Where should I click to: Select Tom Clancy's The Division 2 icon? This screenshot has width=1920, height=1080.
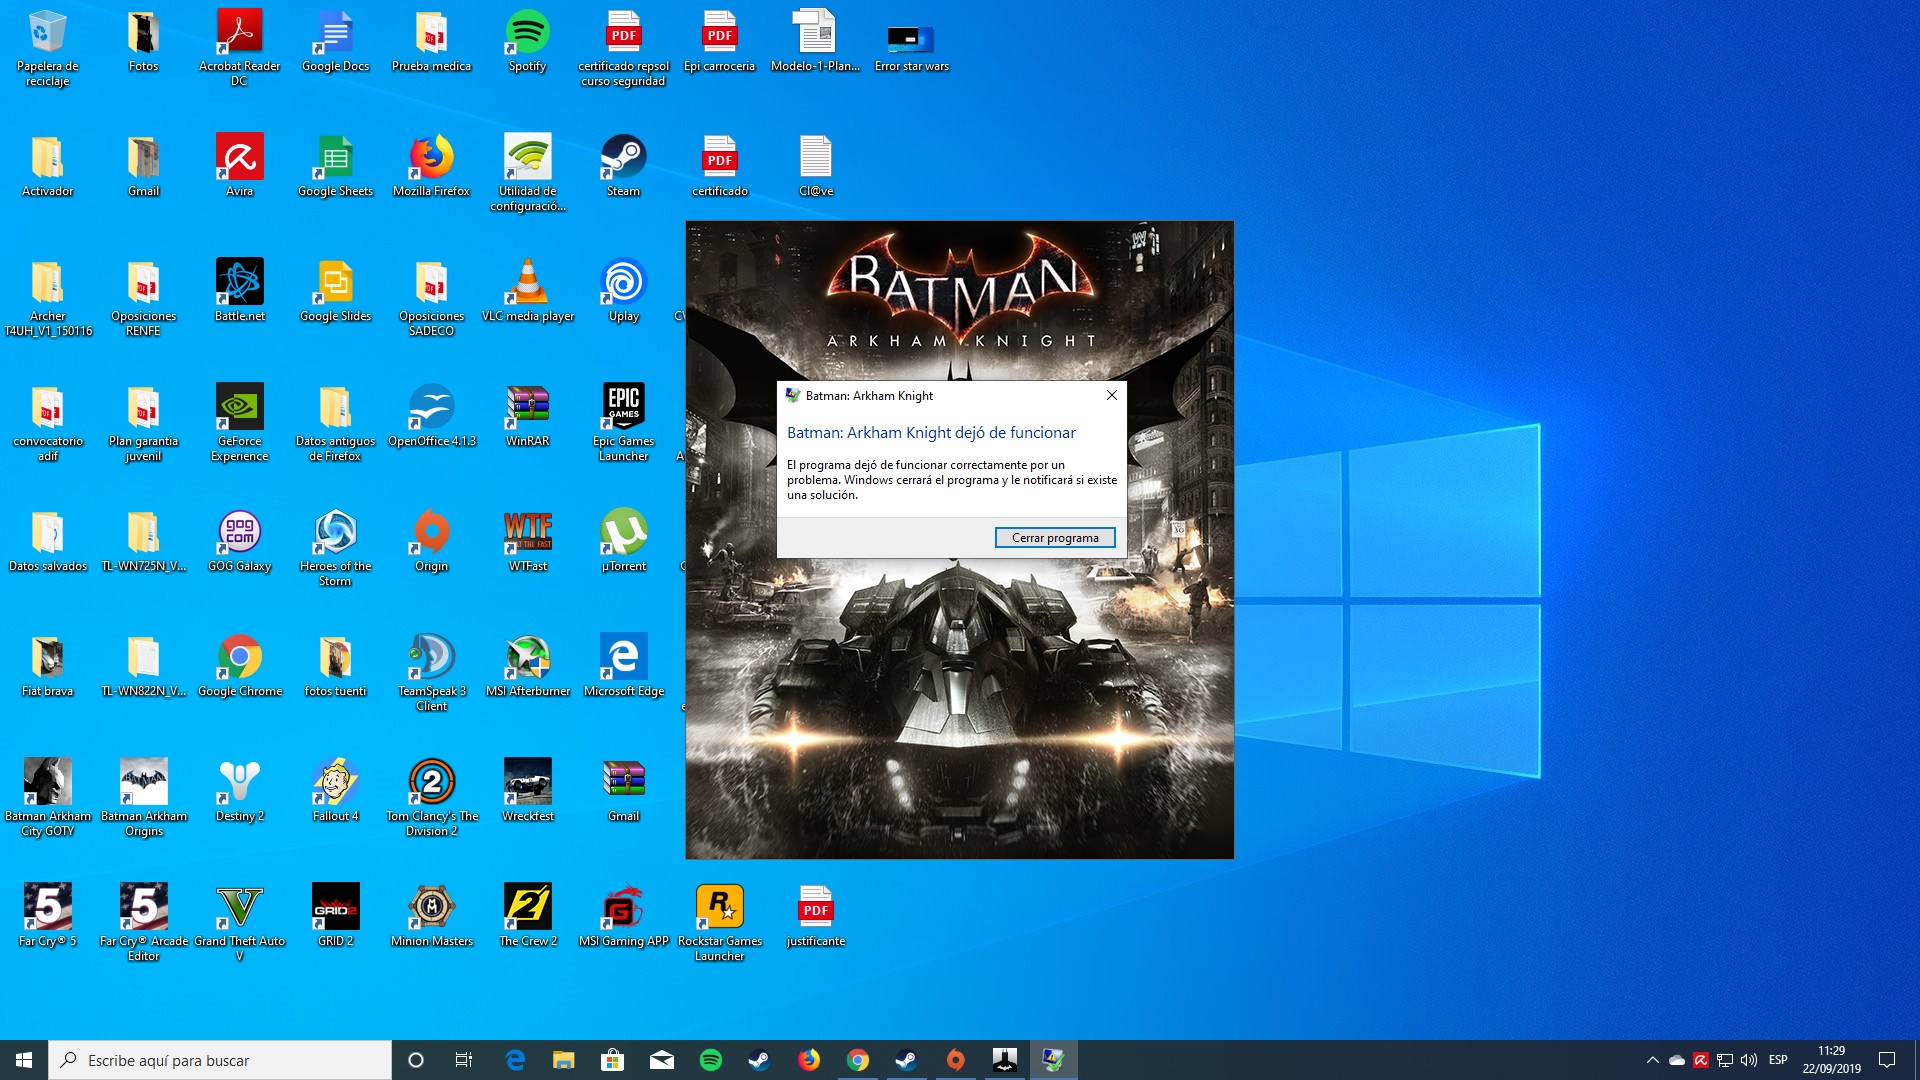click(x=431, y=797)
